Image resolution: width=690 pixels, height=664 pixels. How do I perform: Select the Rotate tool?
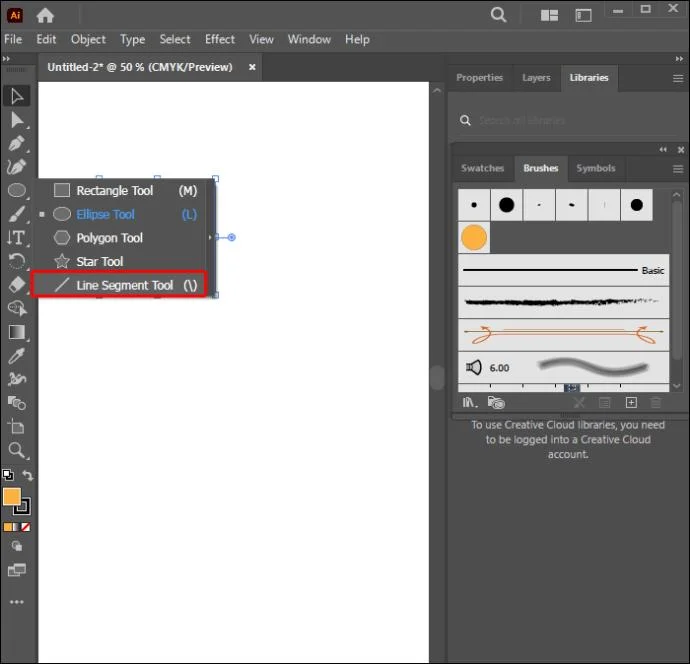tap(17, 261)
